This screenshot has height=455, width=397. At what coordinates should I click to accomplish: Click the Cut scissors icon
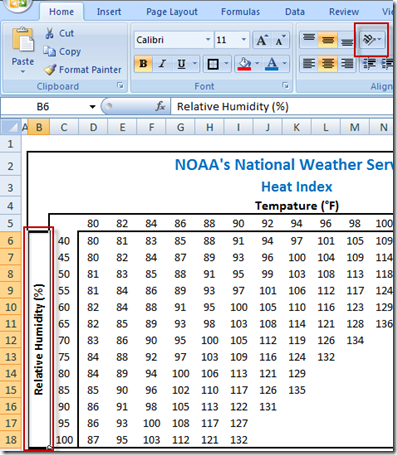(50, 33)
